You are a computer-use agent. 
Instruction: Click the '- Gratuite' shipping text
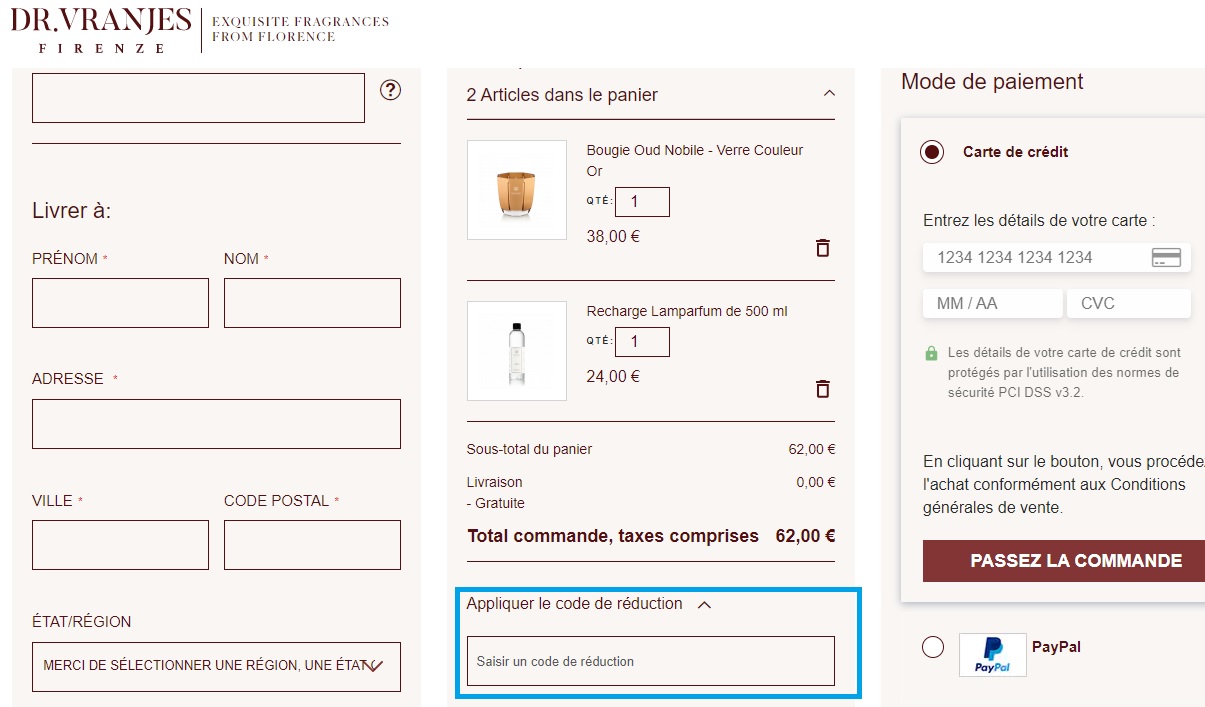(495, 503)
